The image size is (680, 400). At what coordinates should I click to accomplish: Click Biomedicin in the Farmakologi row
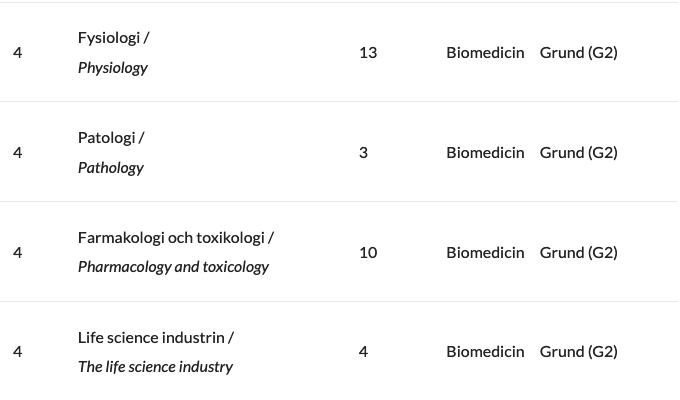[x=485, y=252]
